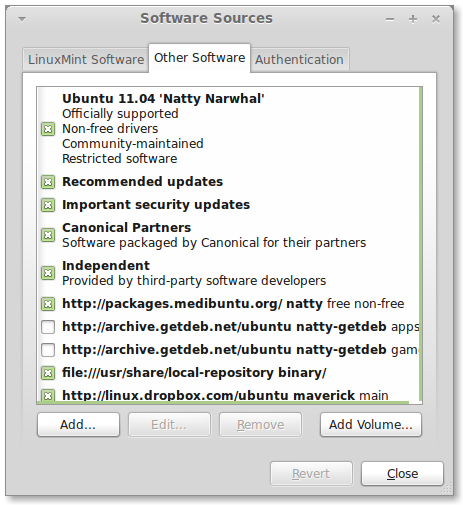Uncheck Ubuntu 11.04 Natty Narwhal source
Image resolution: width=463 pixels, height=505 pixels.
coord(48,129)
